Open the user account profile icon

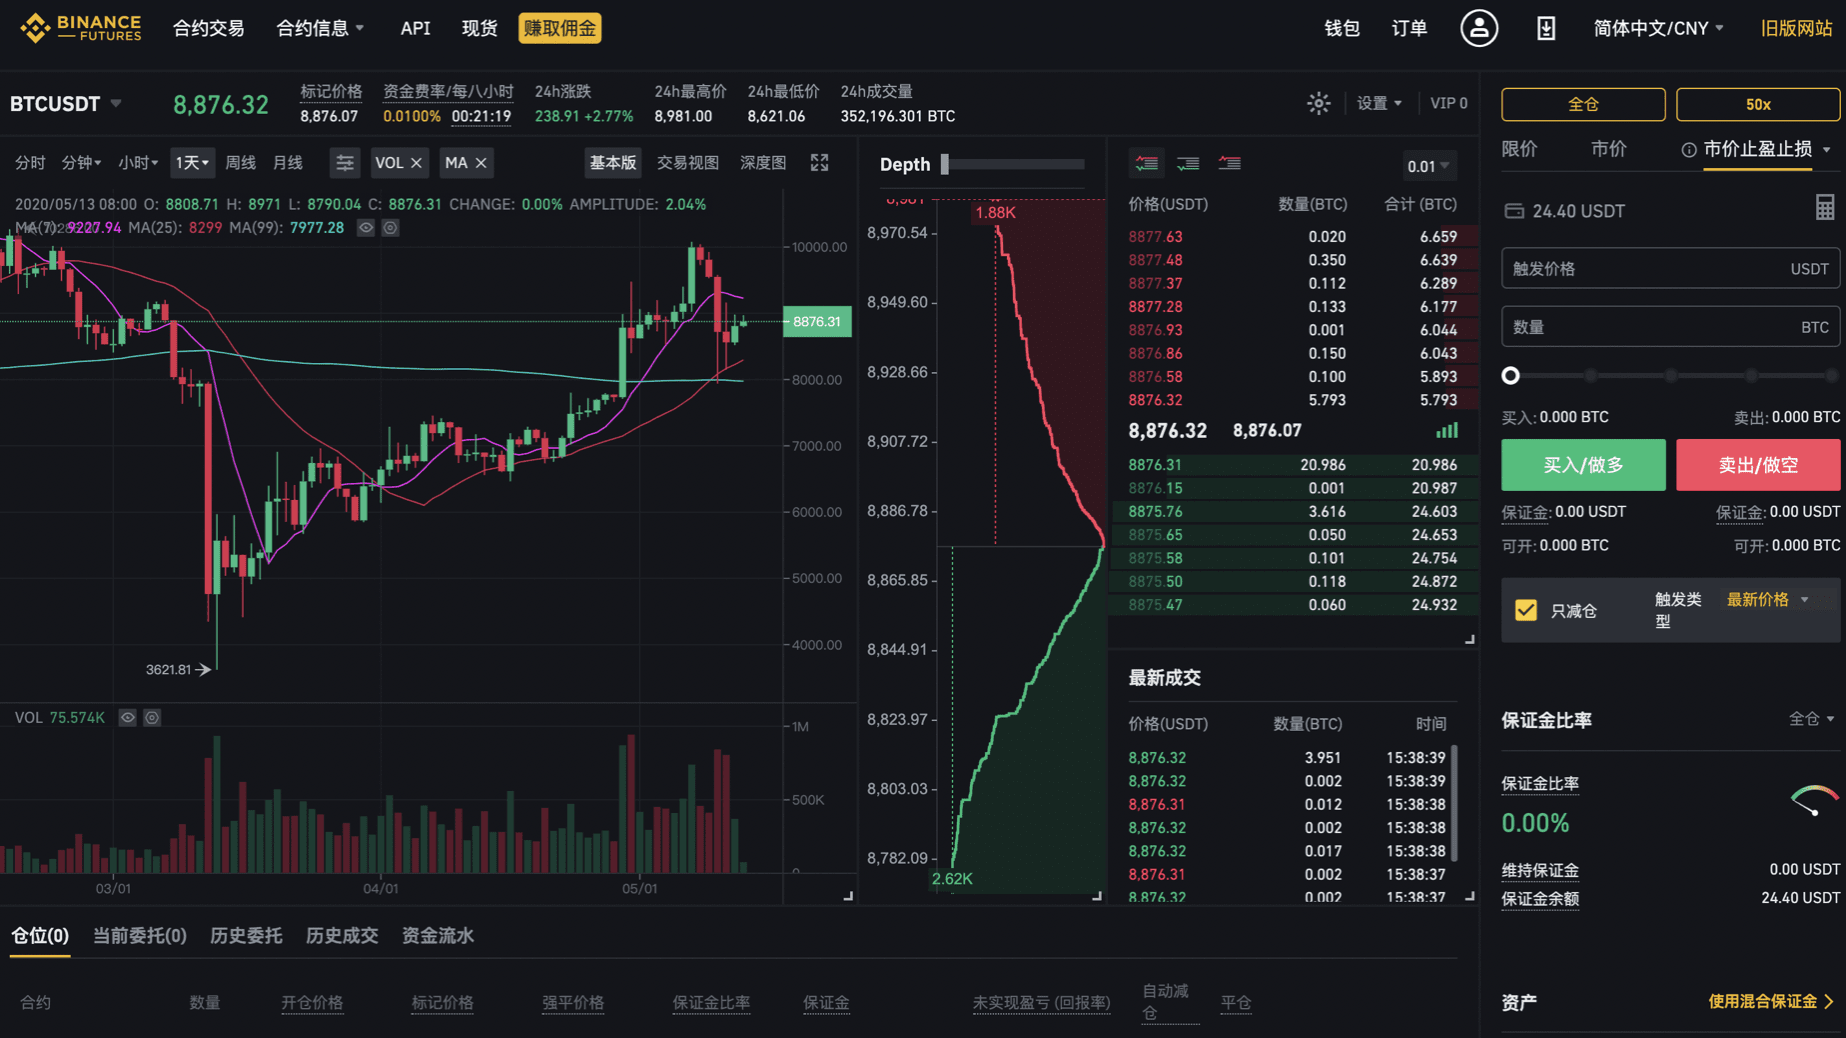tap(1479, 28)
